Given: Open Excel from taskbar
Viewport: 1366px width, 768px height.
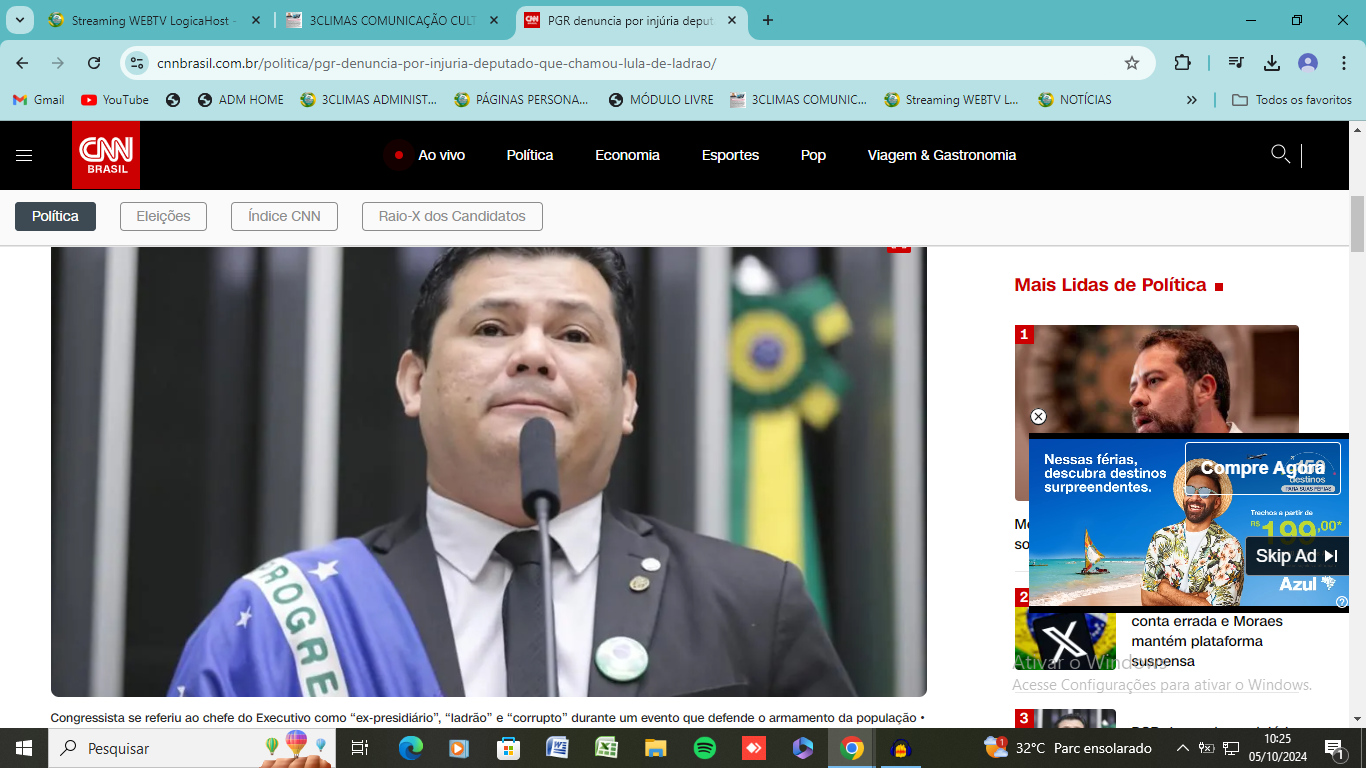Looking at the screenshot, I should point(606,748).
